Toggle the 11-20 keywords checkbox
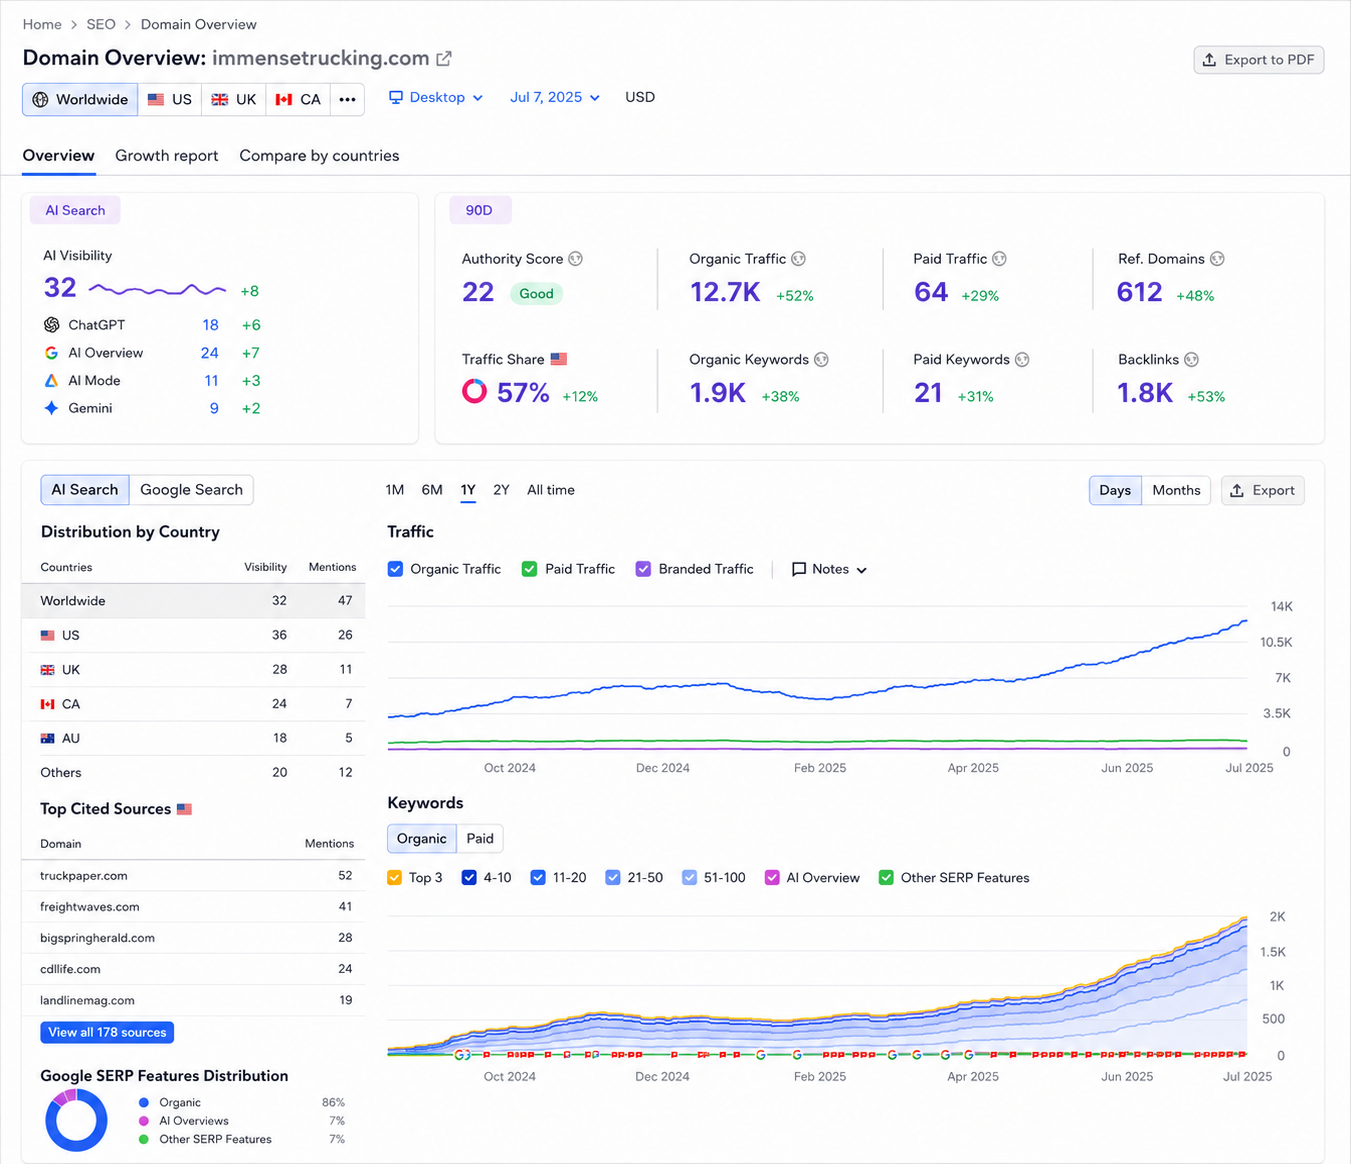 tap(538, 878)
